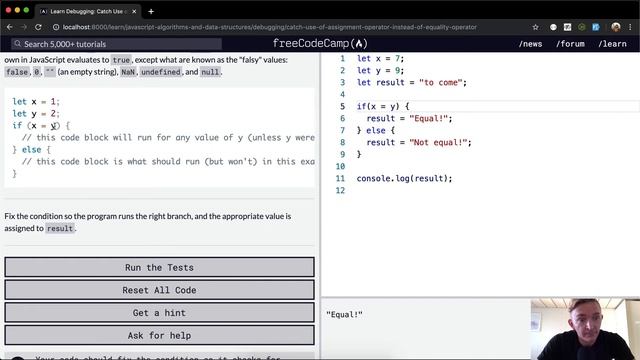Click editor line 1 'let x = 7;'

(380, 58)
